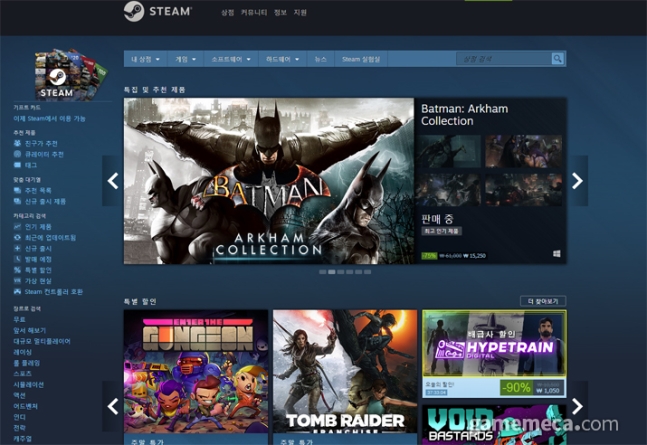Open the 하드웨어 dropdown menu
The height and width of the screenshot is (445, 647).
click(x=283, y=59)
